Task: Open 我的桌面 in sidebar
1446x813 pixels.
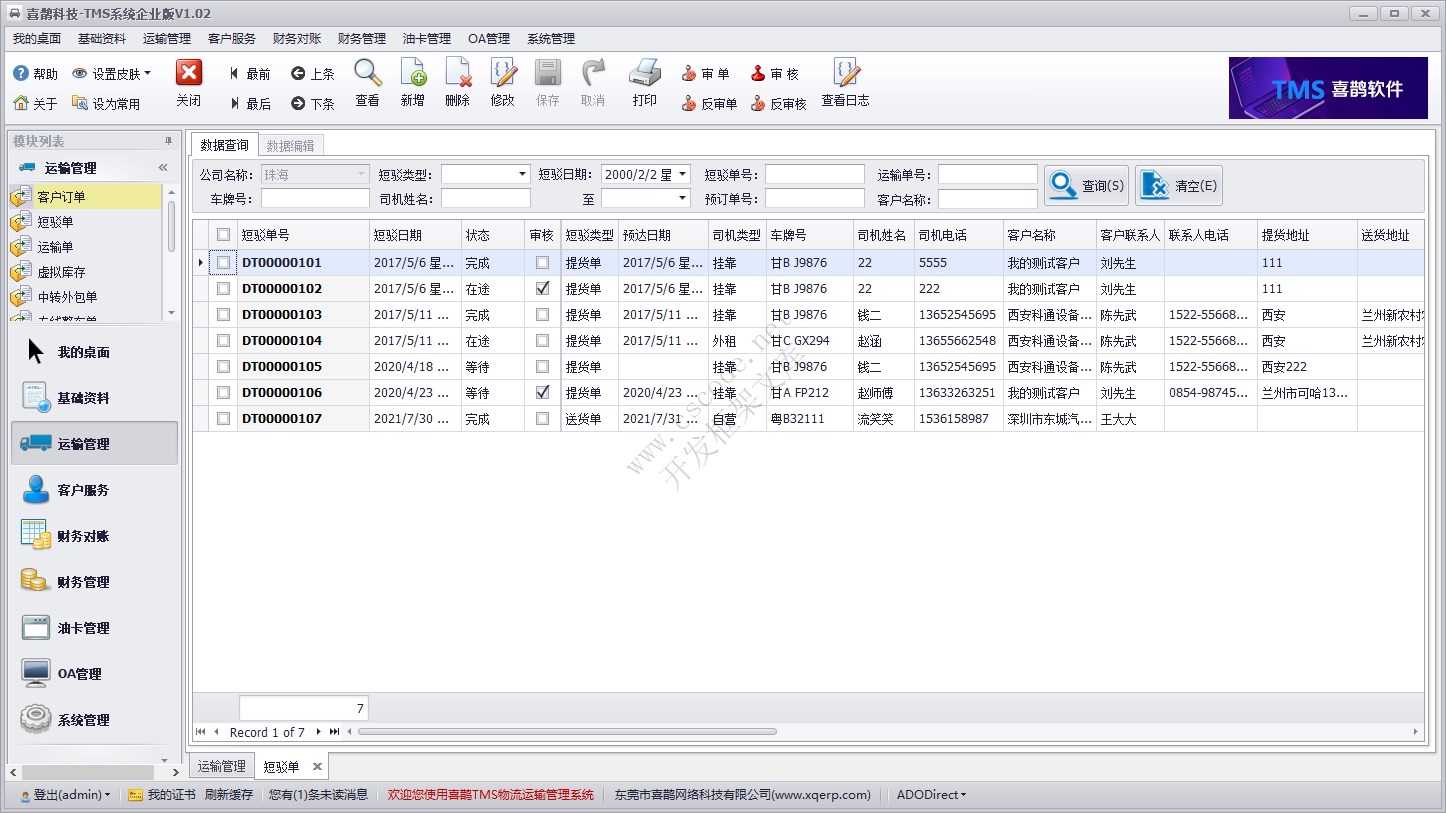Action: click(94, 352)
